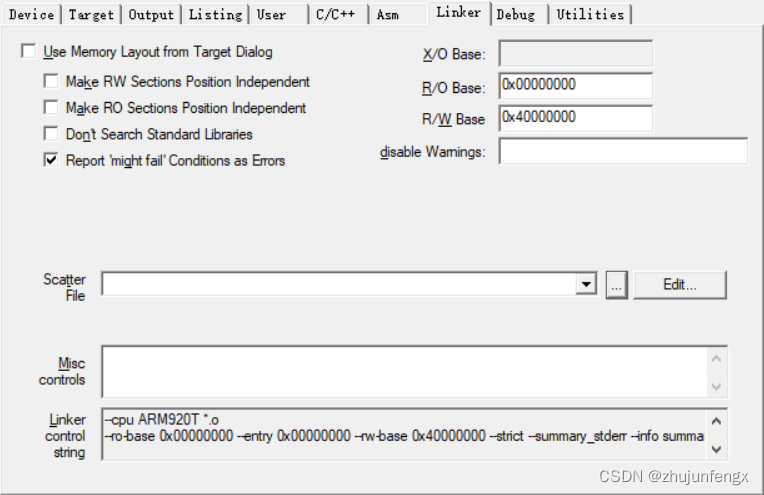Click Misc controls scrollbar down arrow
This screenshot has width=764, height=495.
[716, 386]
